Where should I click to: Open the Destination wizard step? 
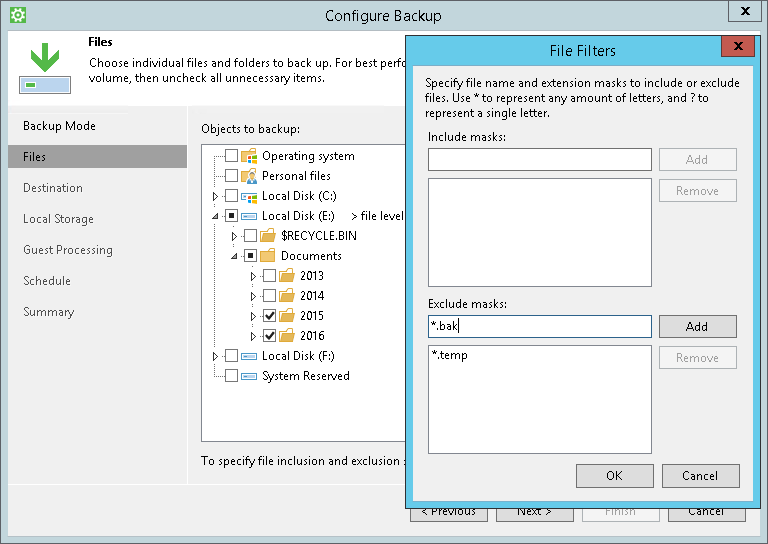pos(53,188)
